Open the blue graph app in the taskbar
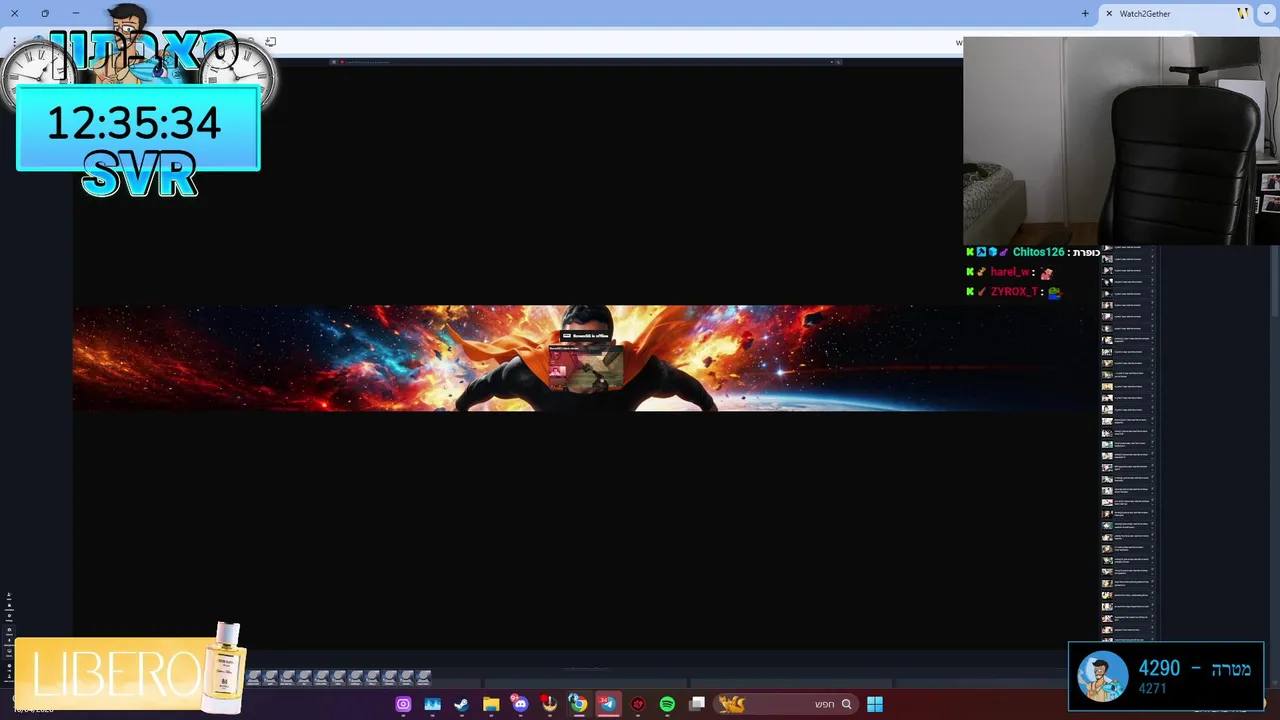The width and height of the screenshot is (1280, 720). pyautogui.click(x=433, y=704)
